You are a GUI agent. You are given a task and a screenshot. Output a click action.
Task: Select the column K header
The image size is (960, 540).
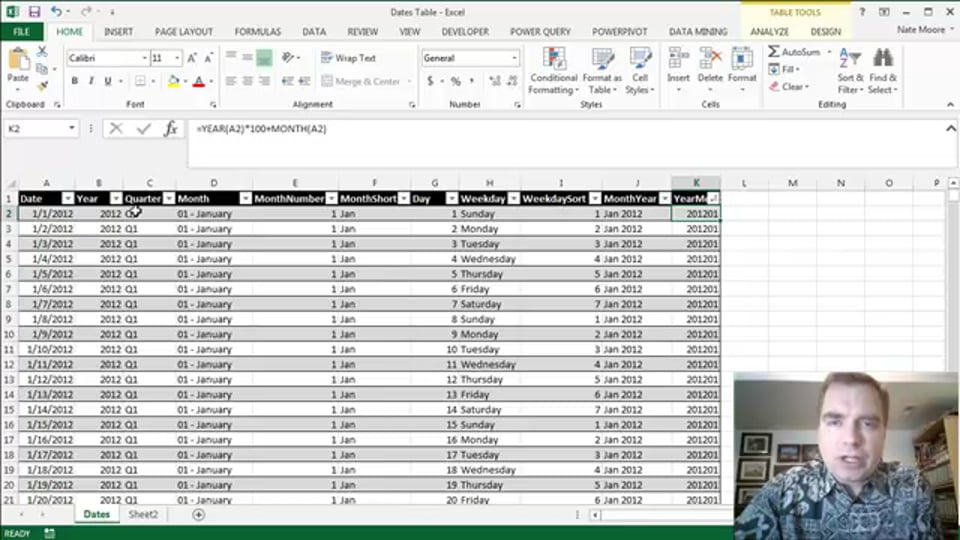click(x=696, y=182)
